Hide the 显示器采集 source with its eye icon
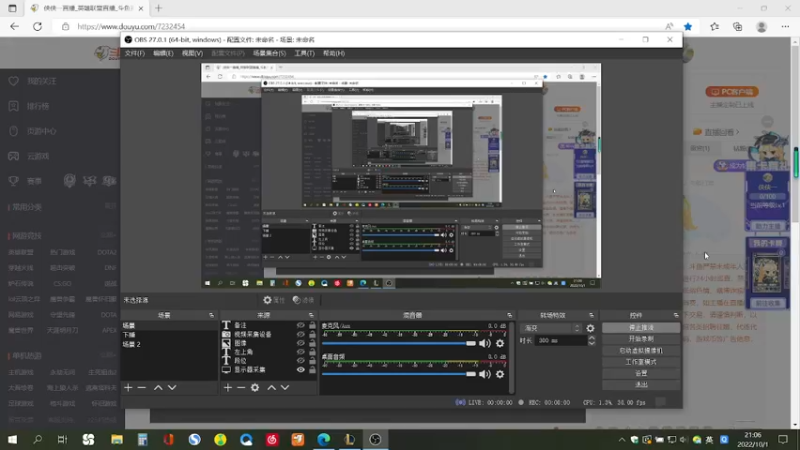Screen dimensions: 800x450 coord(301,369)
